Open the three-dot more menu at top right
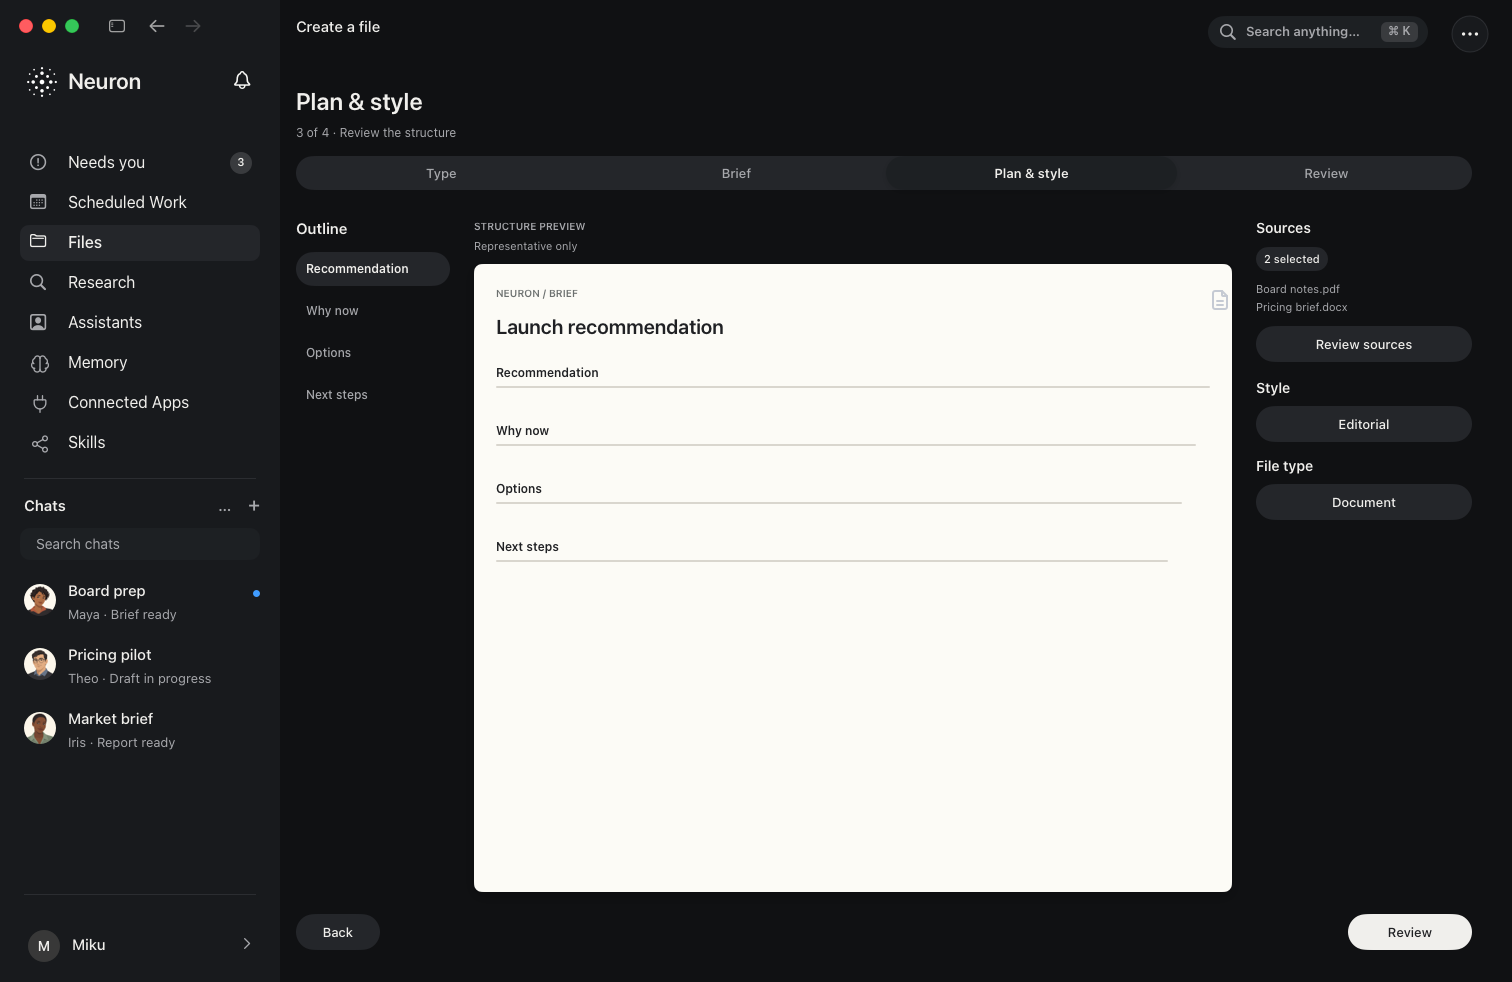The height and width of the screenshot is (982, 1512). [x=1469, y=33]
